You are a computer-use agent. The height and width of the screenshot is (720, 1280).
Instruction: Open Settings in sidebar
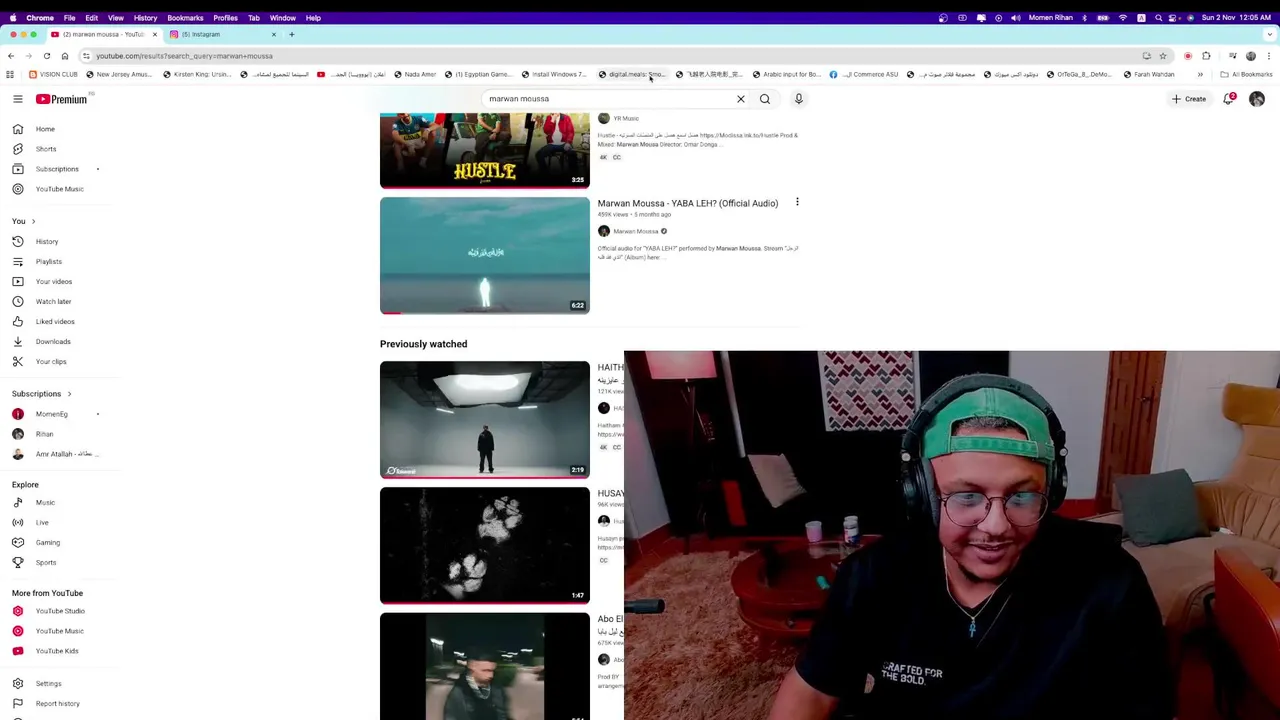(48, 683)
